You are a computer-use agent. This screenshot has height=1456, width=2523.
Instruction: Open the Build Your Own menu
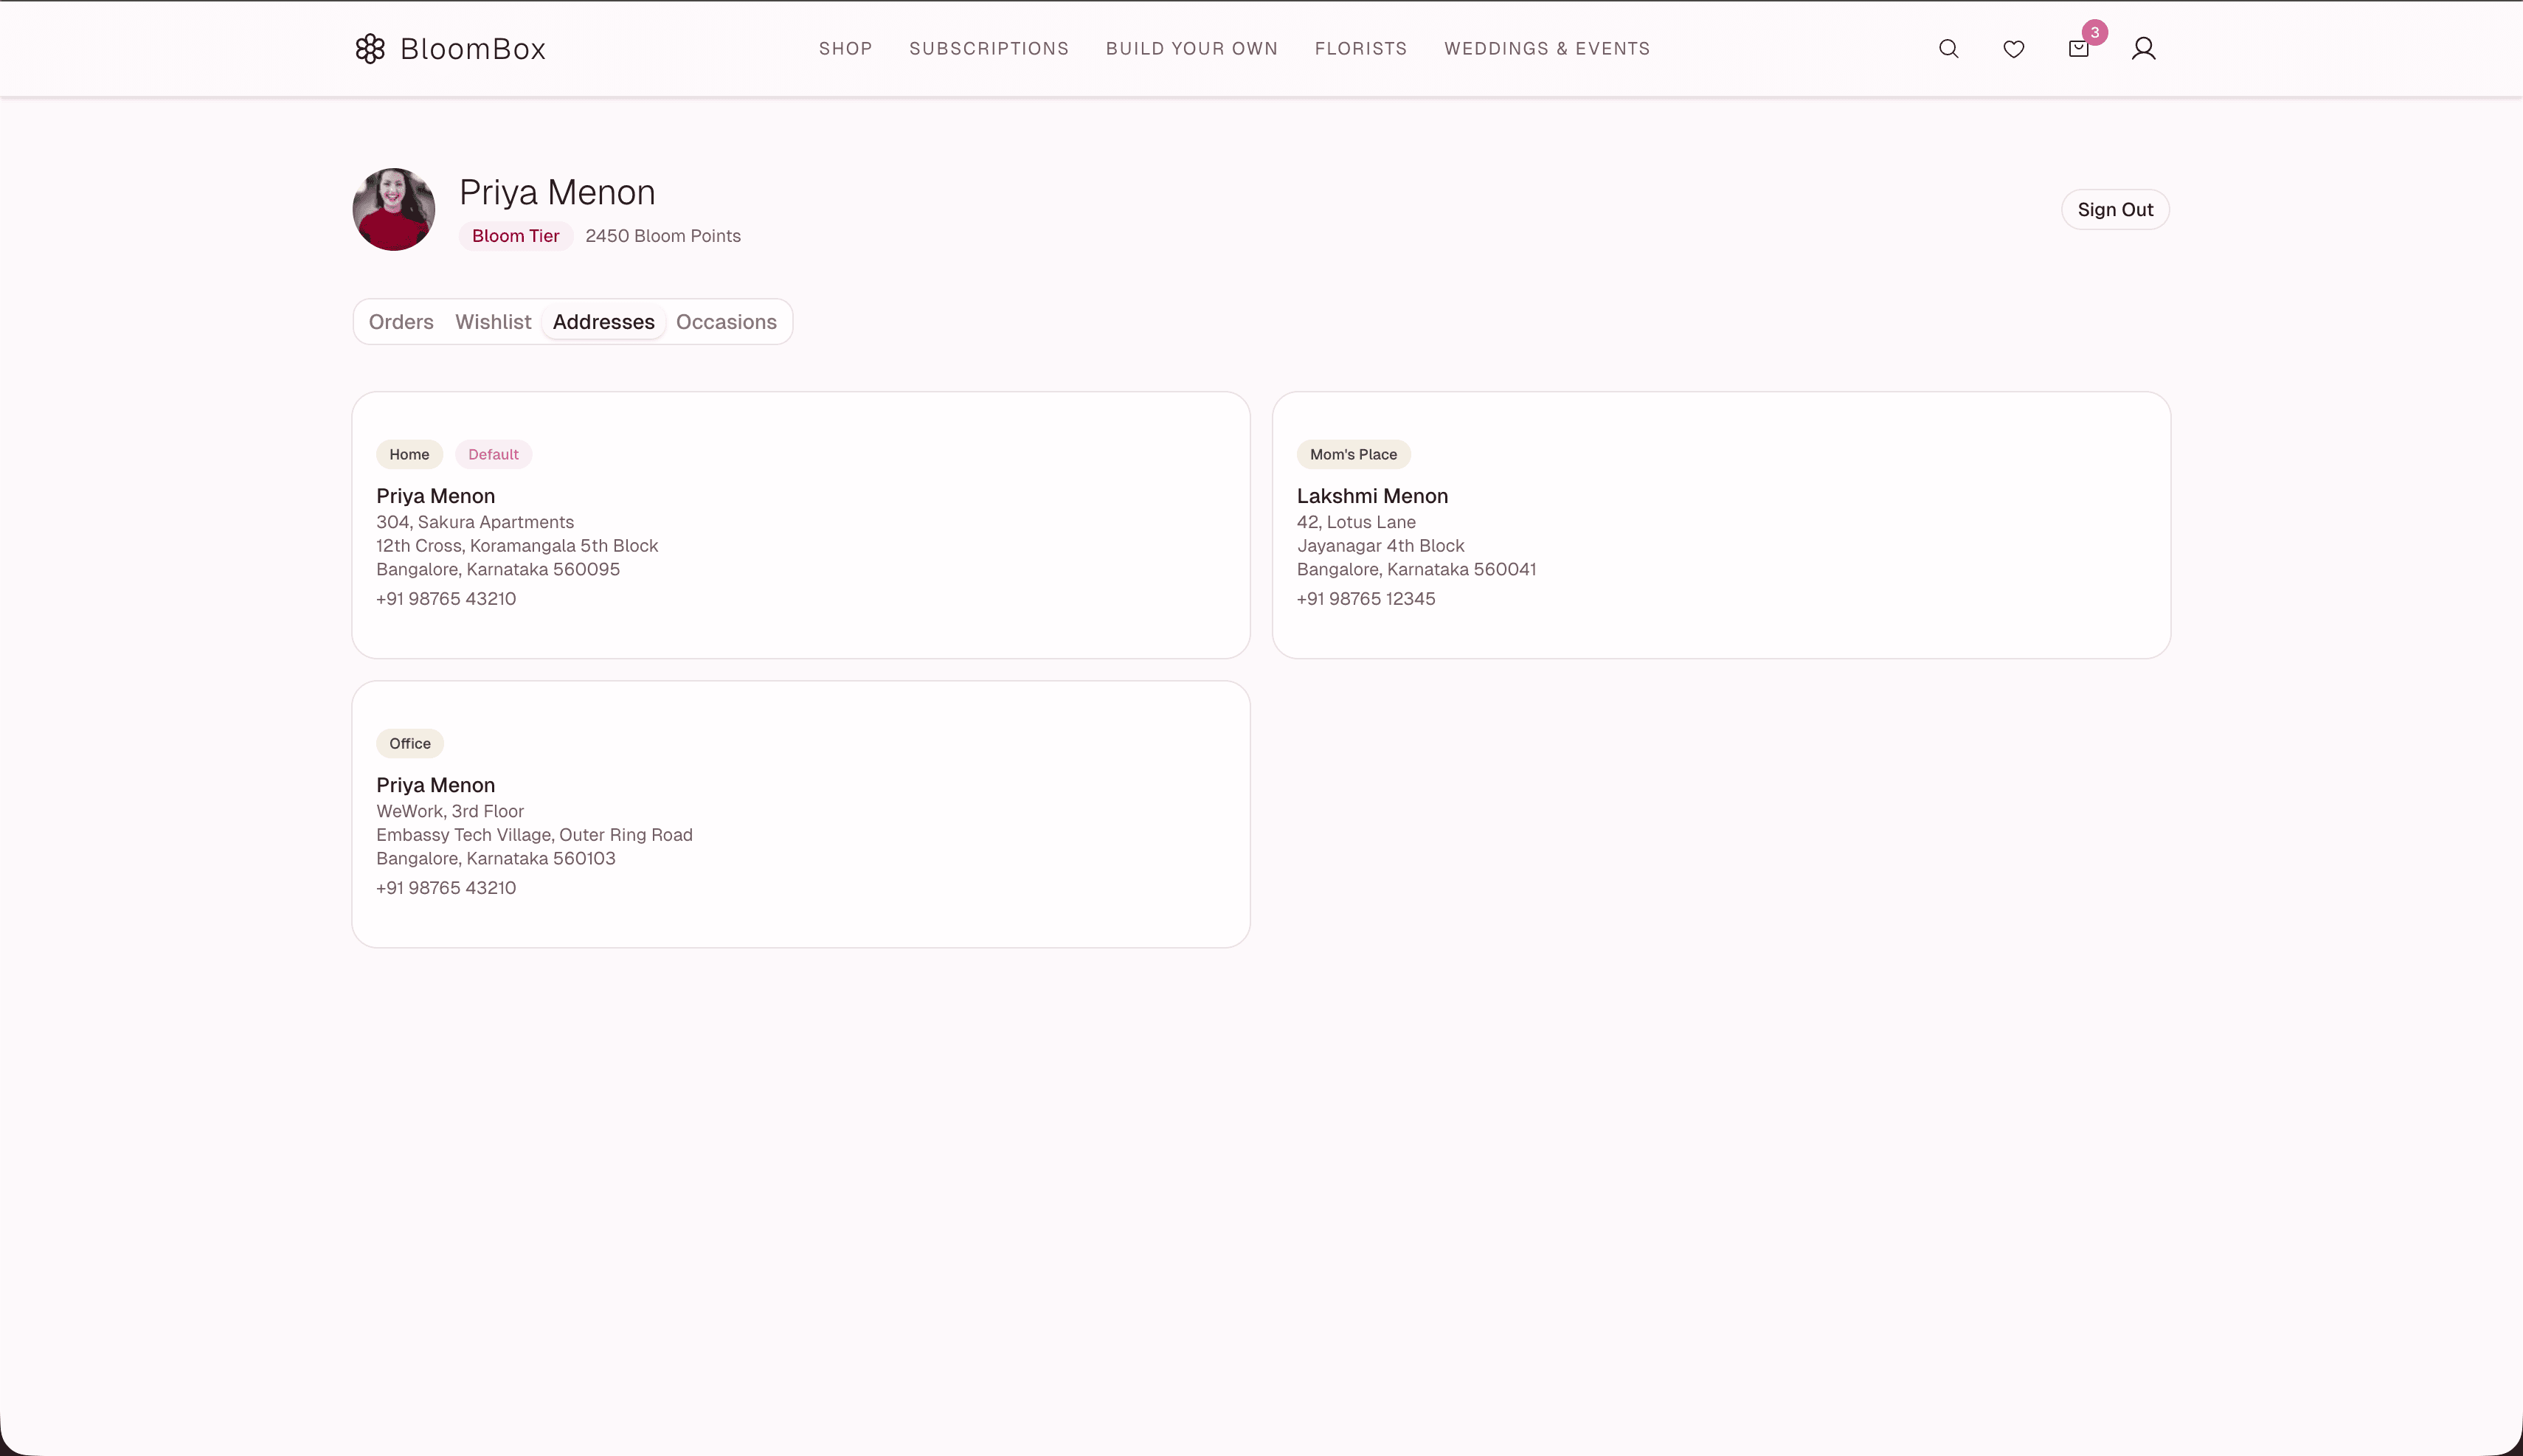(1192, 48)
